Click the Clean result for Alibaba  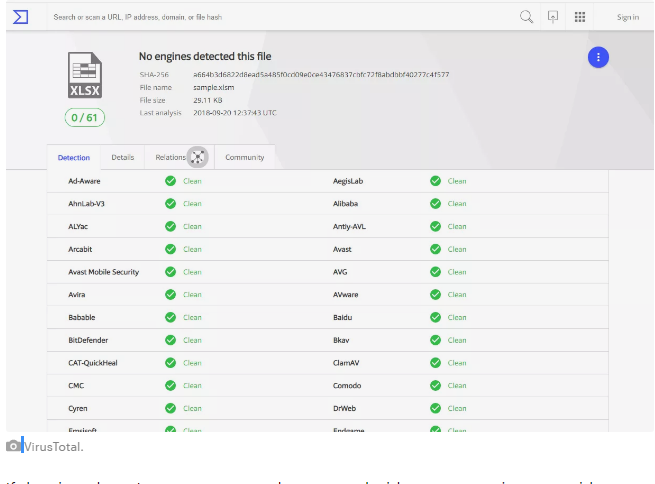point(457,204)
